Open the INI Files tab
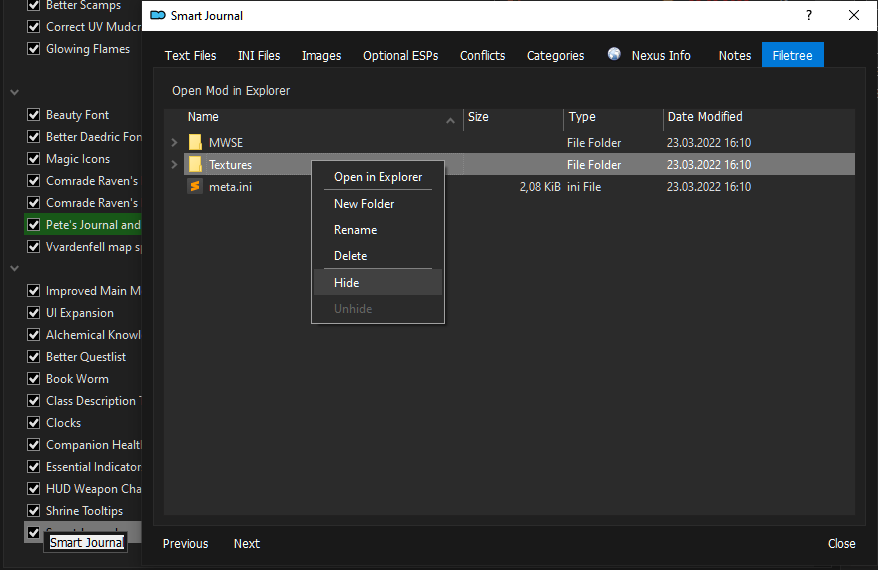Screen dimensions: 878x570 (x=259, y=56)
